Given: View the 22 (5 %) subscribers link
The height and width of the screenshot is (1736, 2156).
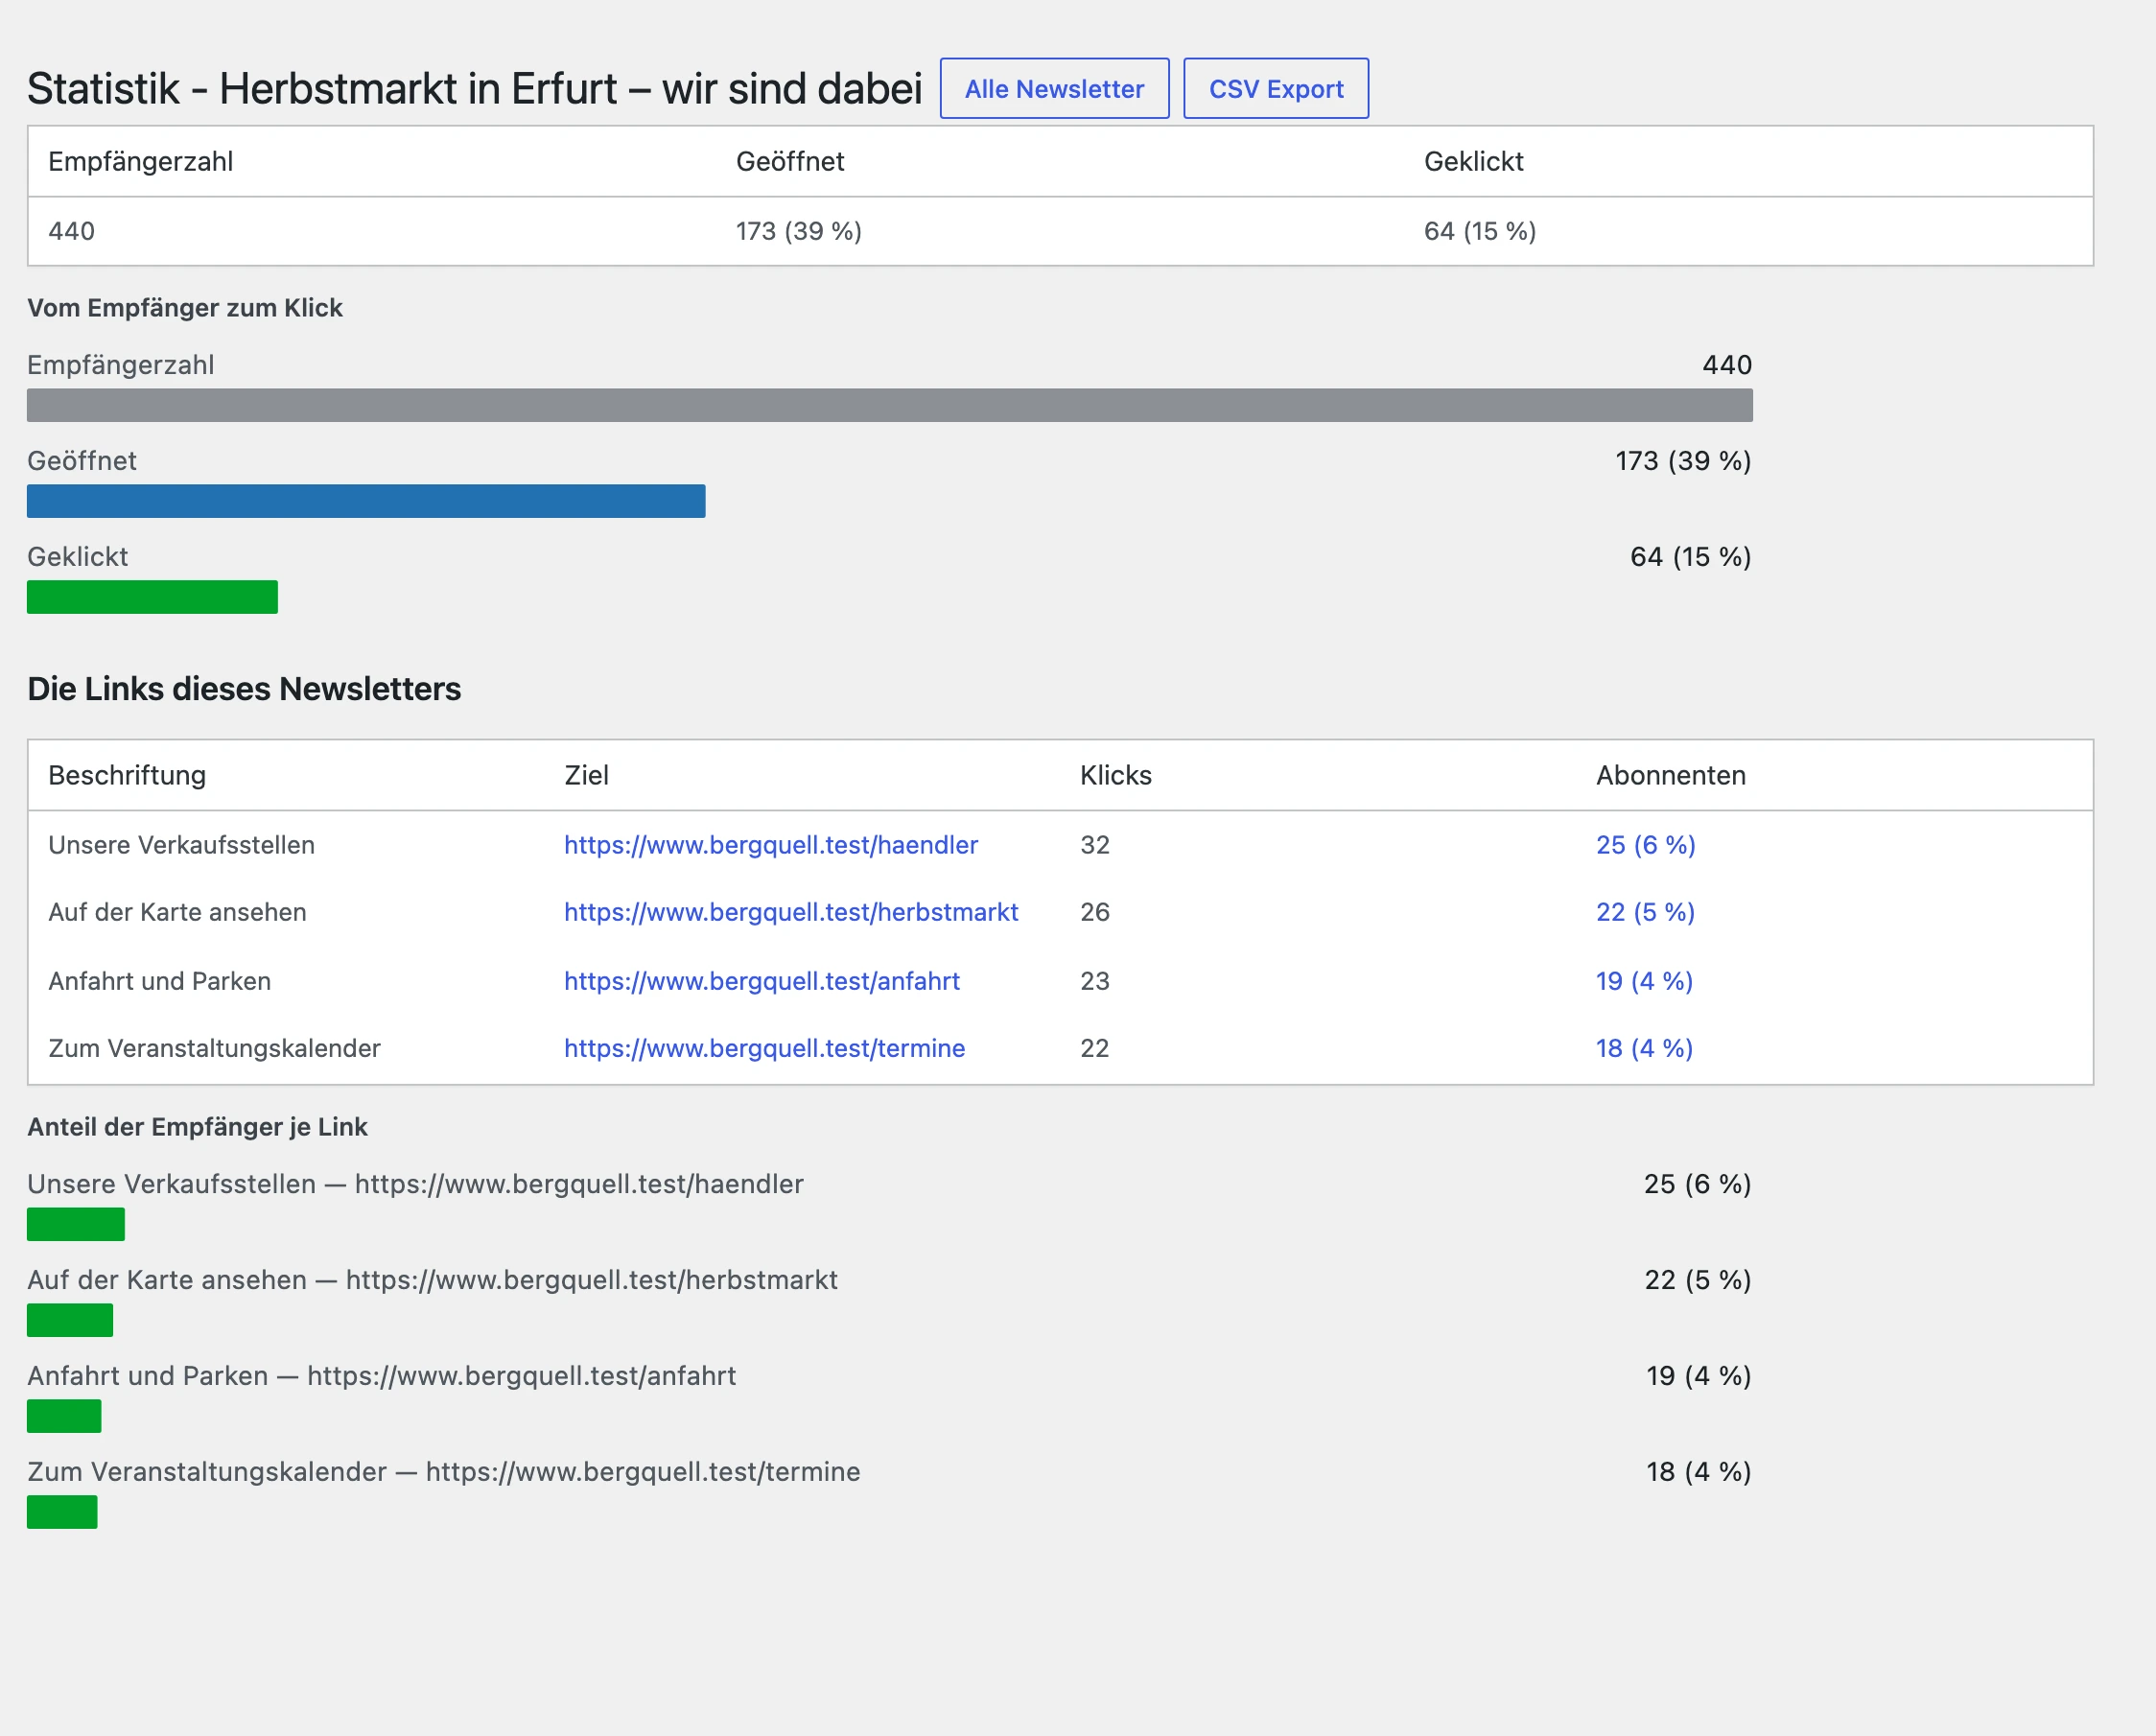Looking at the screenshot, I should 1646,912.
